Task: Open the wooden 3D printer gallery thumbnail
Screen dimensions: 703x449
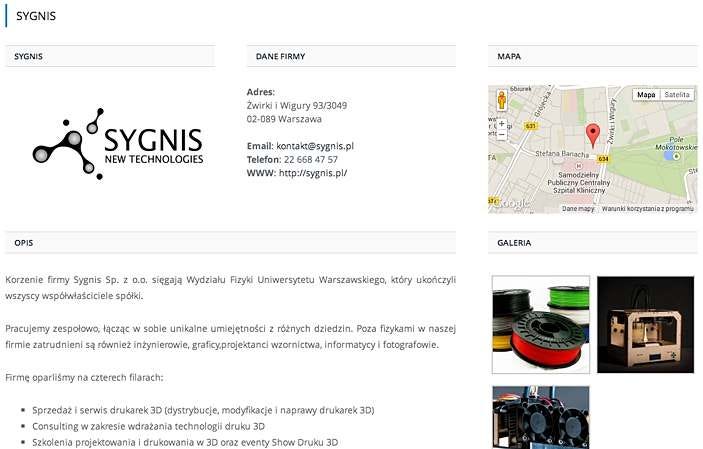Action: pyautogui.click(x=646, y=325)
